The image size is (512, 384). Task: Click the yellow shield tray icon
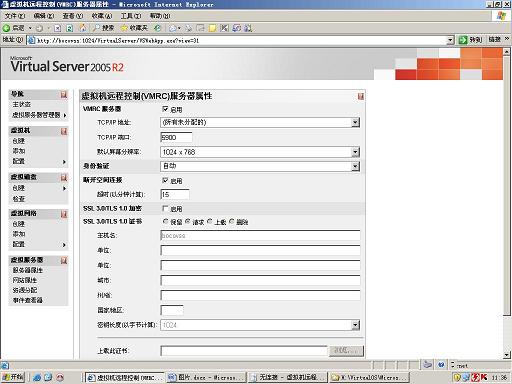tap(457, 377)
